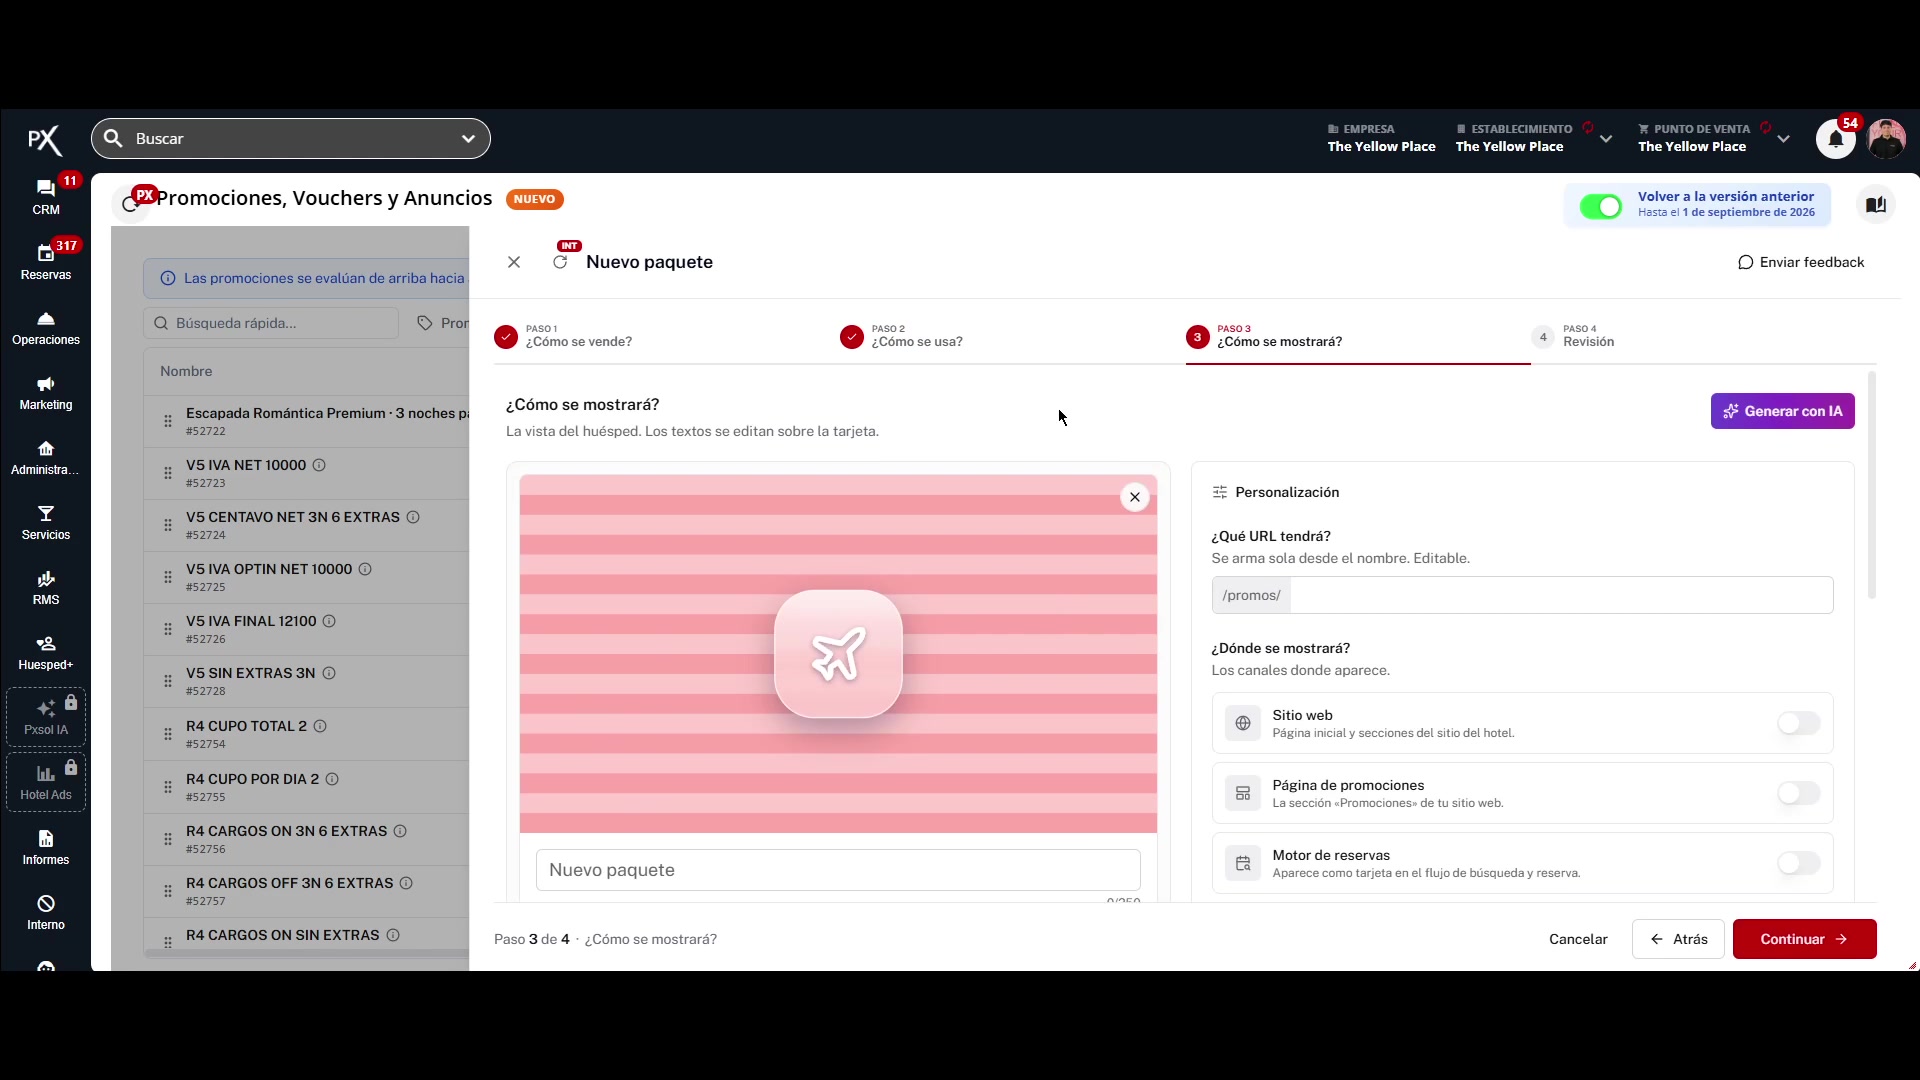Screen dimensions: 1920x1080
Task: Enable Página de promociones toggle
Action: [x=1798, y=793]
